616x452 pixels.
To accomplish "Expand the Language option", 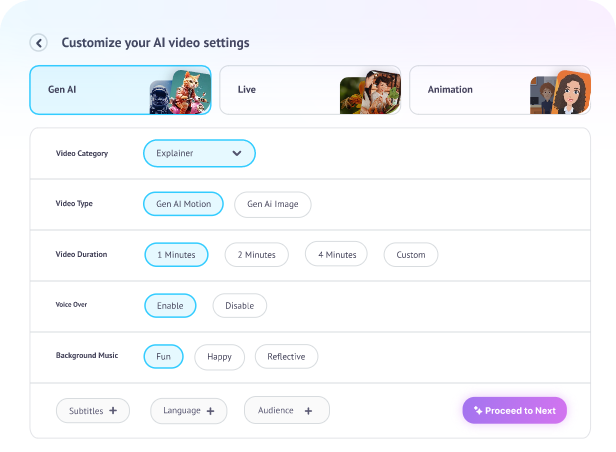I will 189,411.
